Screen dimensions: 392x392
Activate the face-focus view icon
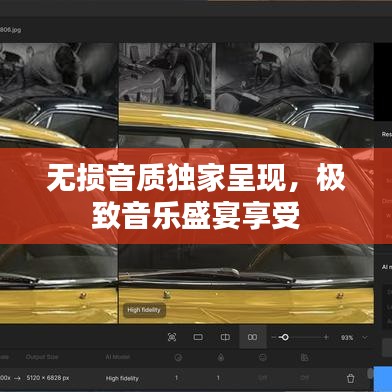[172, 337]
